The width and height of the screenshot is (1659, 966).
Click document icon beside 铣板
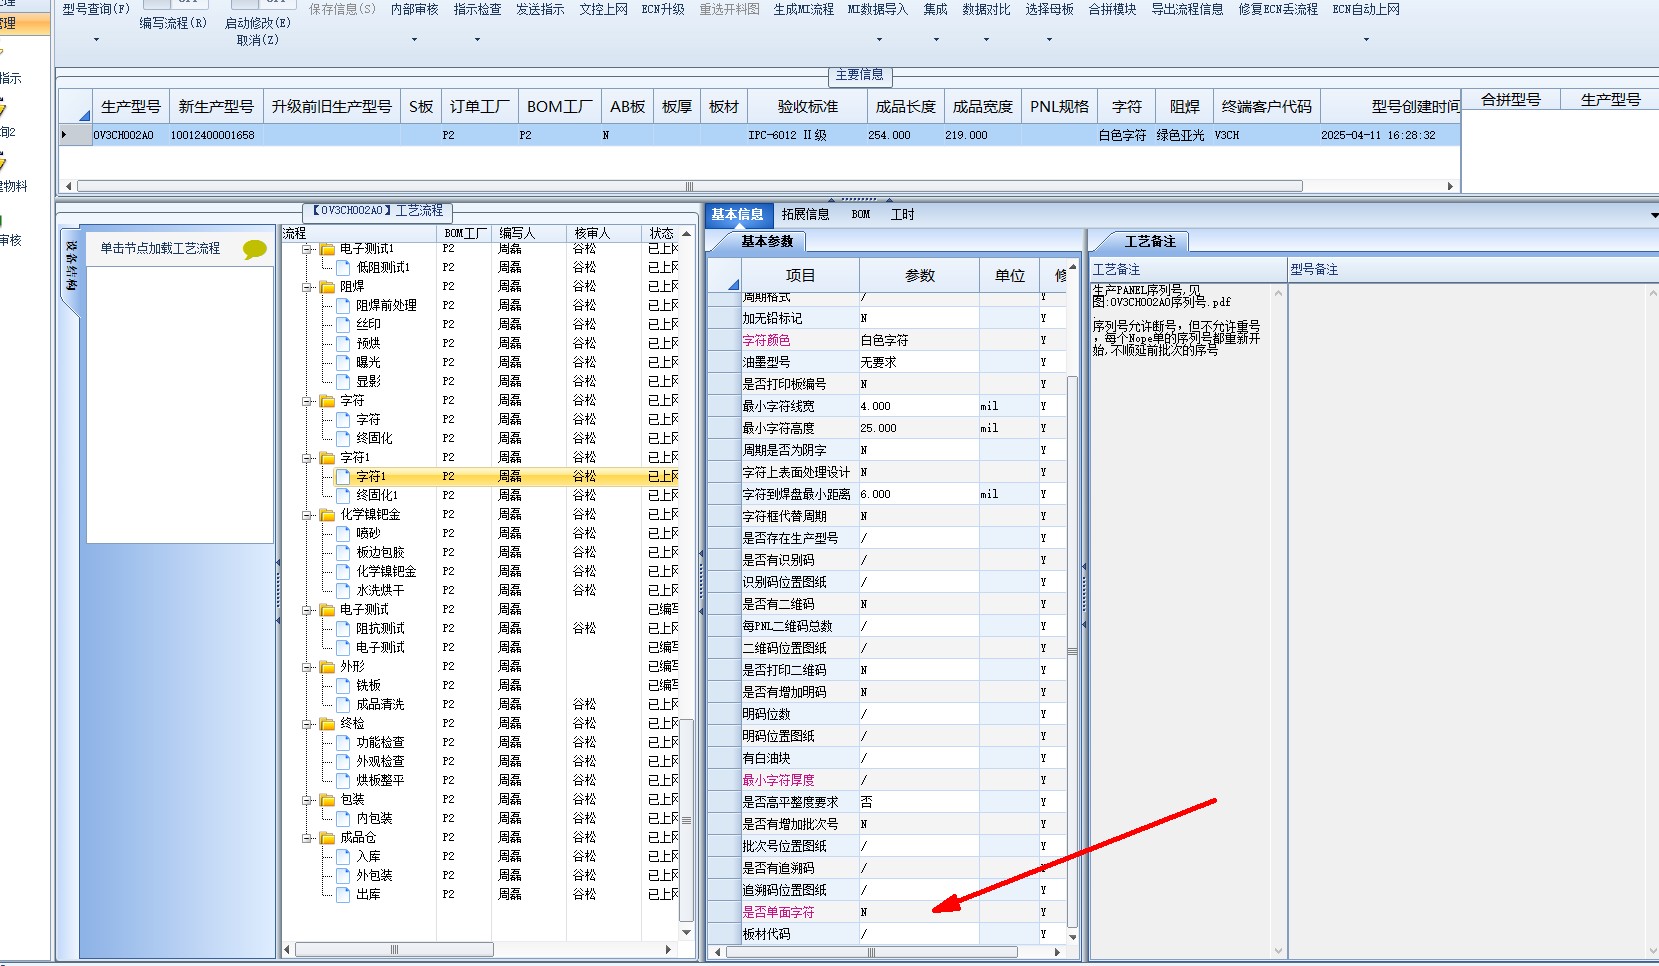pyautogui.click(x=343, y=686)
